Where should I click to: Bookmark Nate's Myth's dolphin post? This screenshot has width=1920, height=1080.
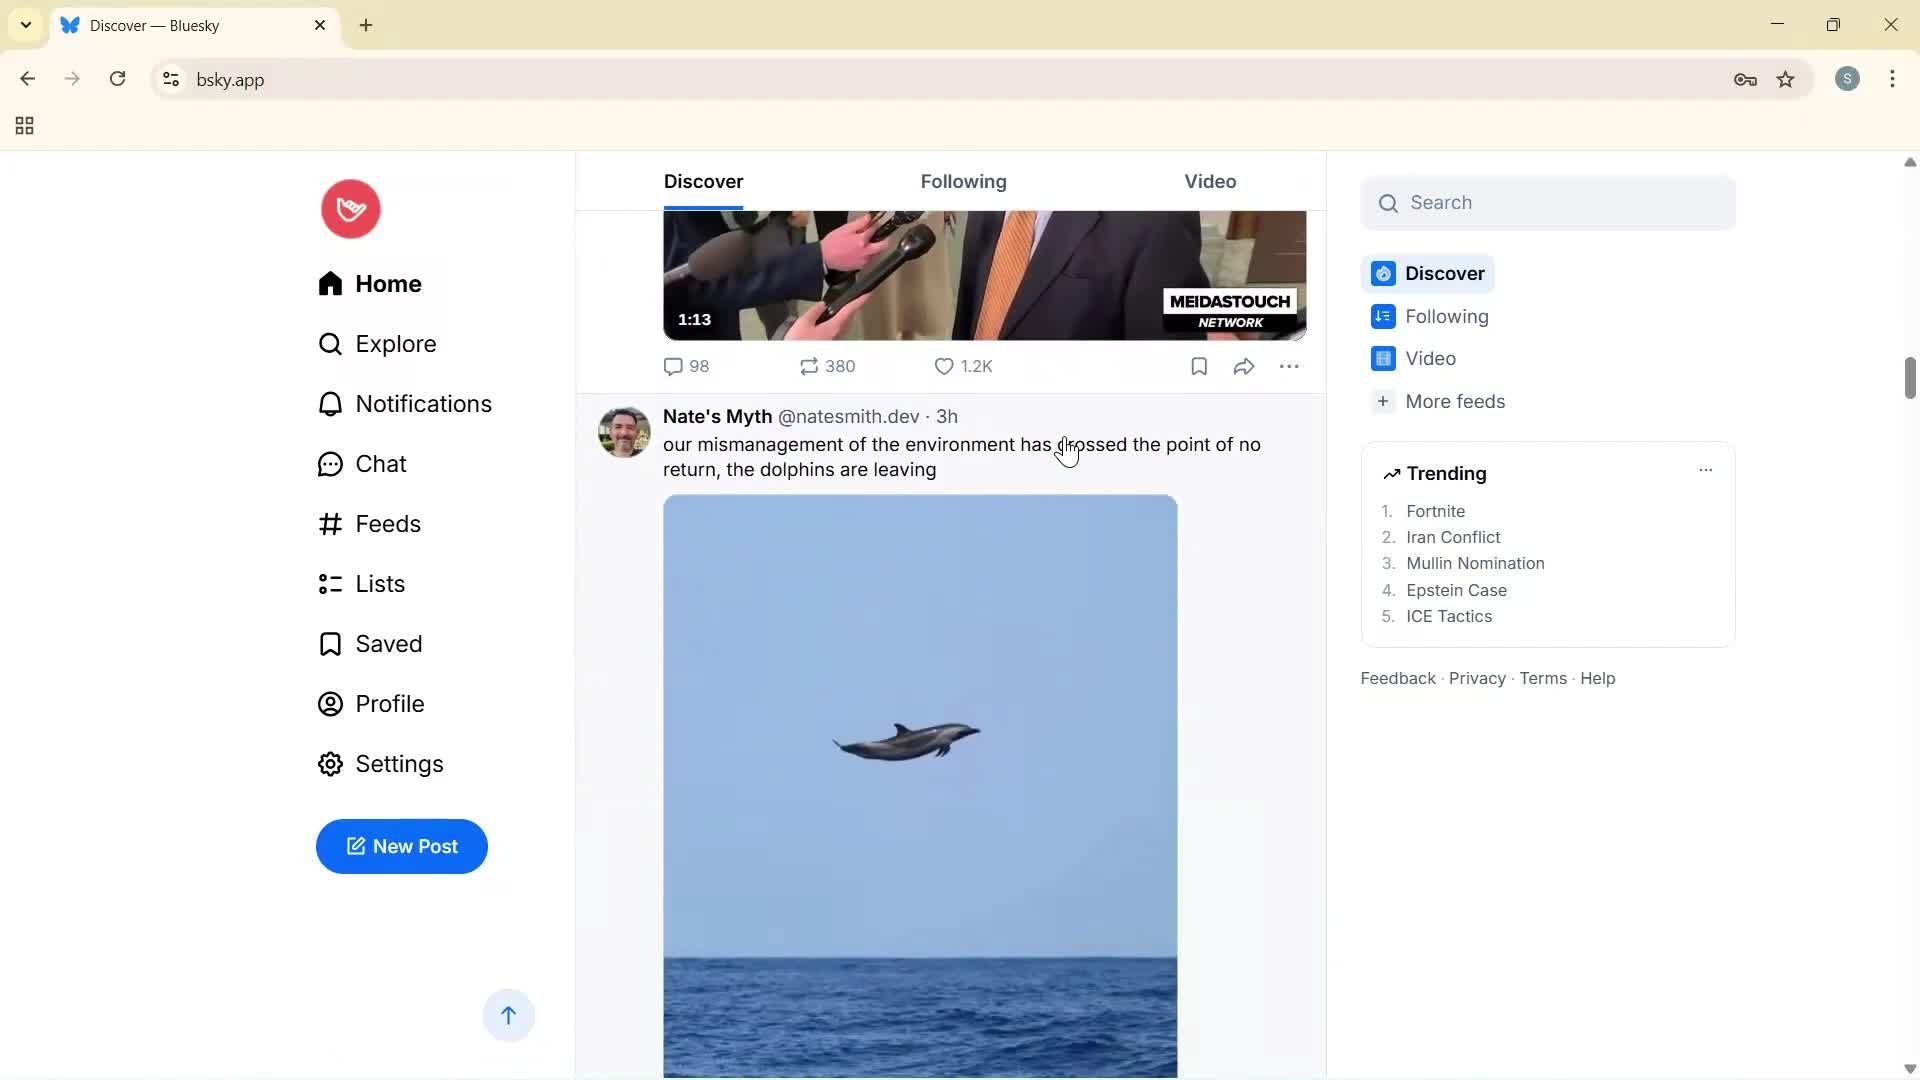1198,366
